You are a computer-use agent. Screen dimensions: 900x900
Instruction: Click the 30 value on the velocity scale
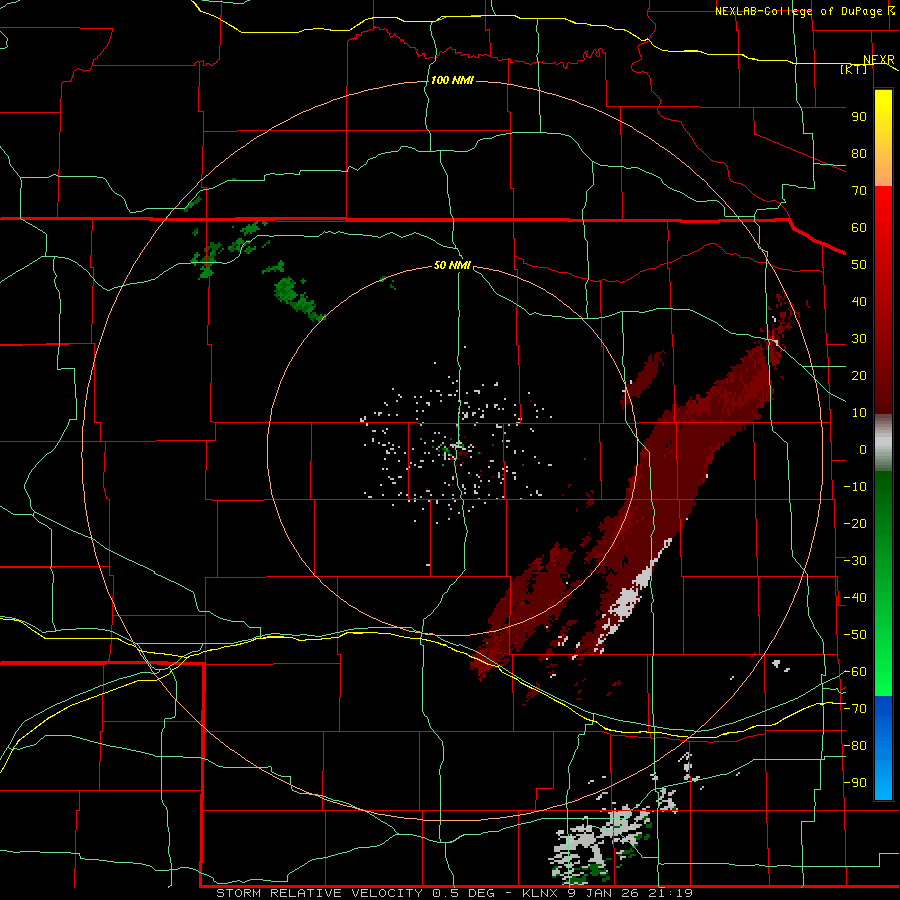859,339
